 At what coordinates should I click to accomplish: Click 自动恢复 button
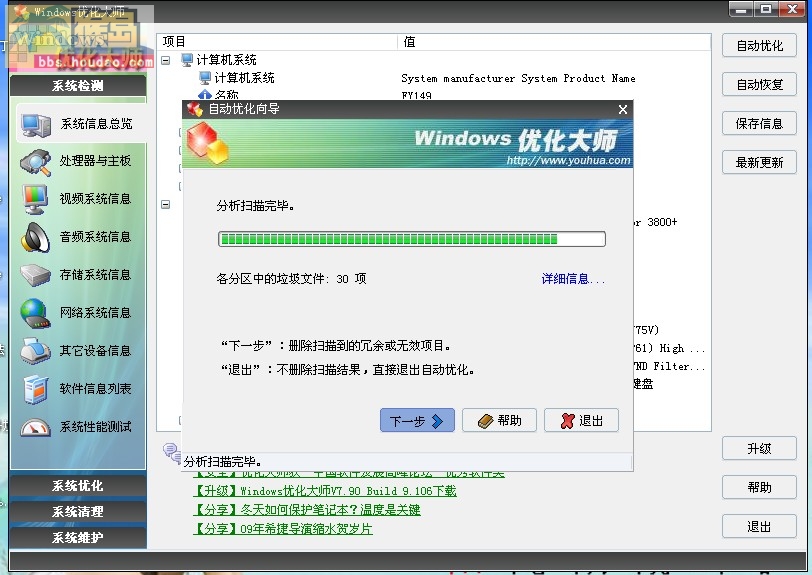tap(759, 84)
